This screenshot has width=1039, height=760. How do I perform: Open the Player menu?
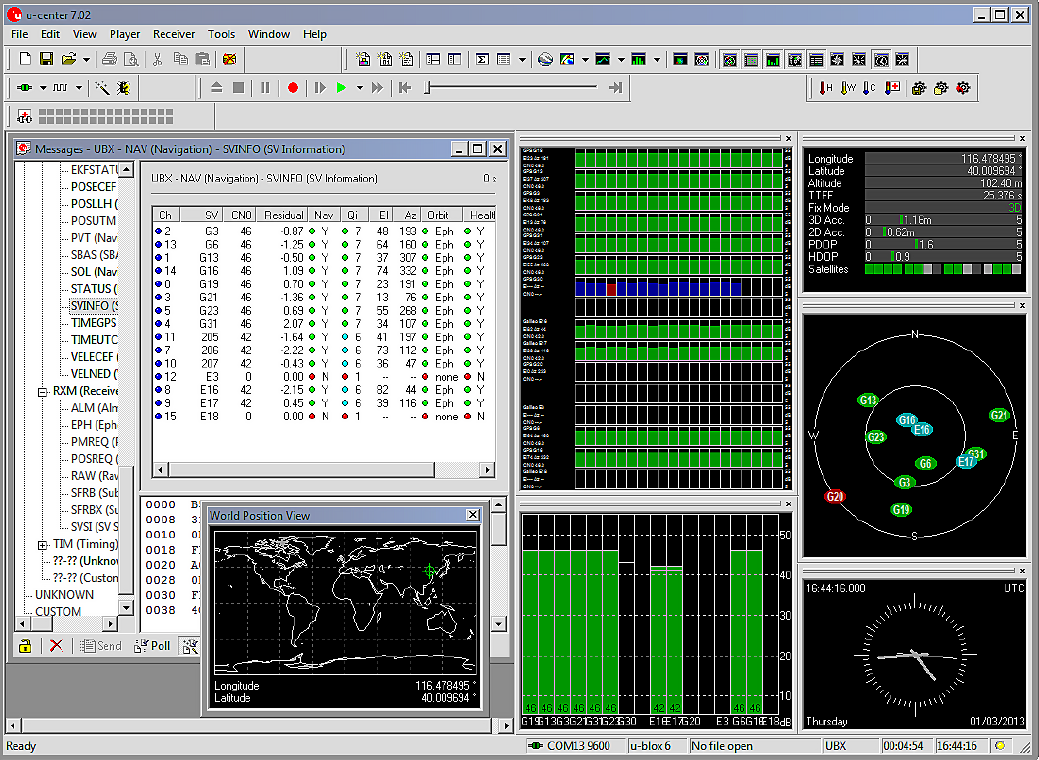[125, 34]
